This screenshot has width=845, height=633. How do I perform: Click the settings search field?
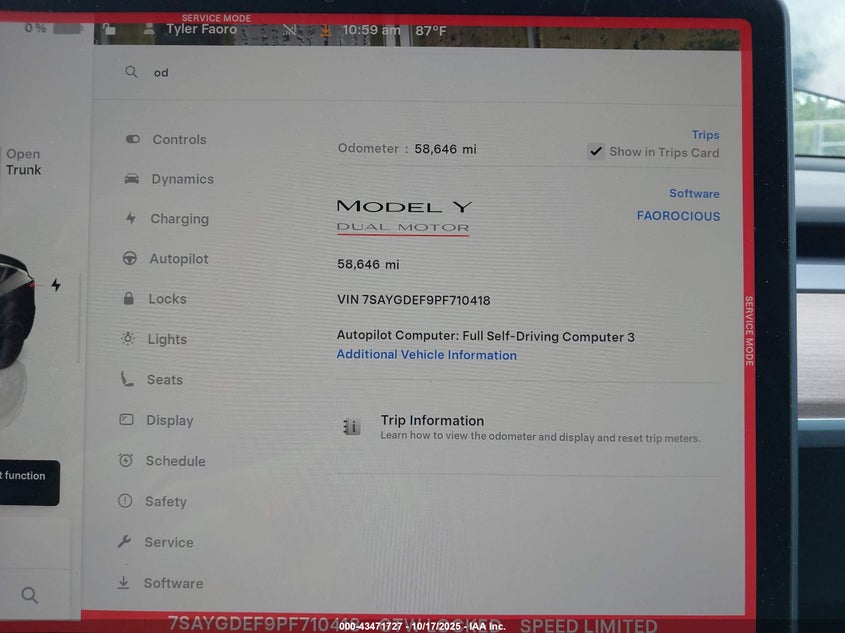(400, 73)
